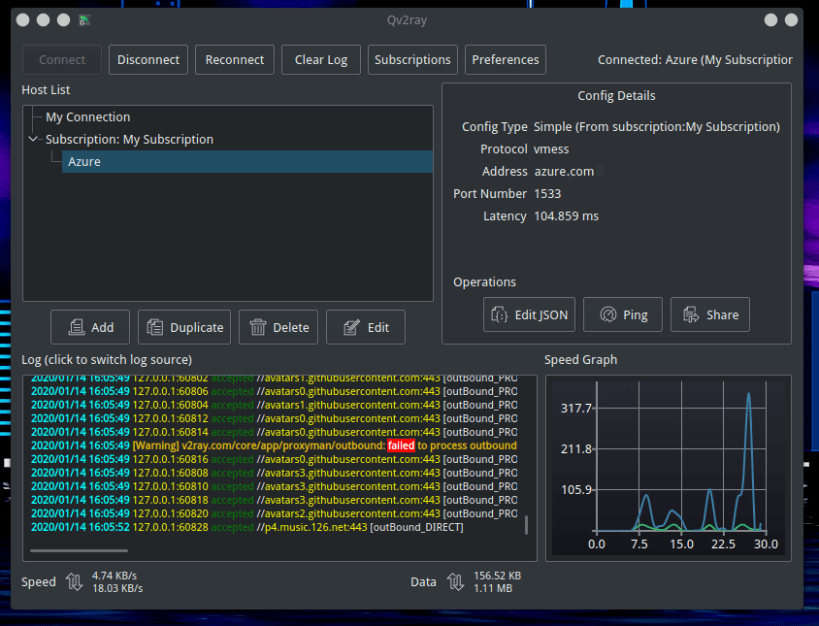Image resolution: width=819 pixels, height=626 pixels.
Task: Click the Delete trash icon
Action: point(258,328)
